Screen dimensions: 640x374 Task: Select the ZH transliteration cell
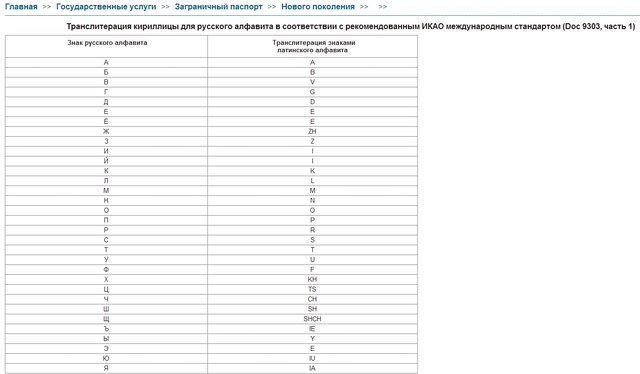312,131
